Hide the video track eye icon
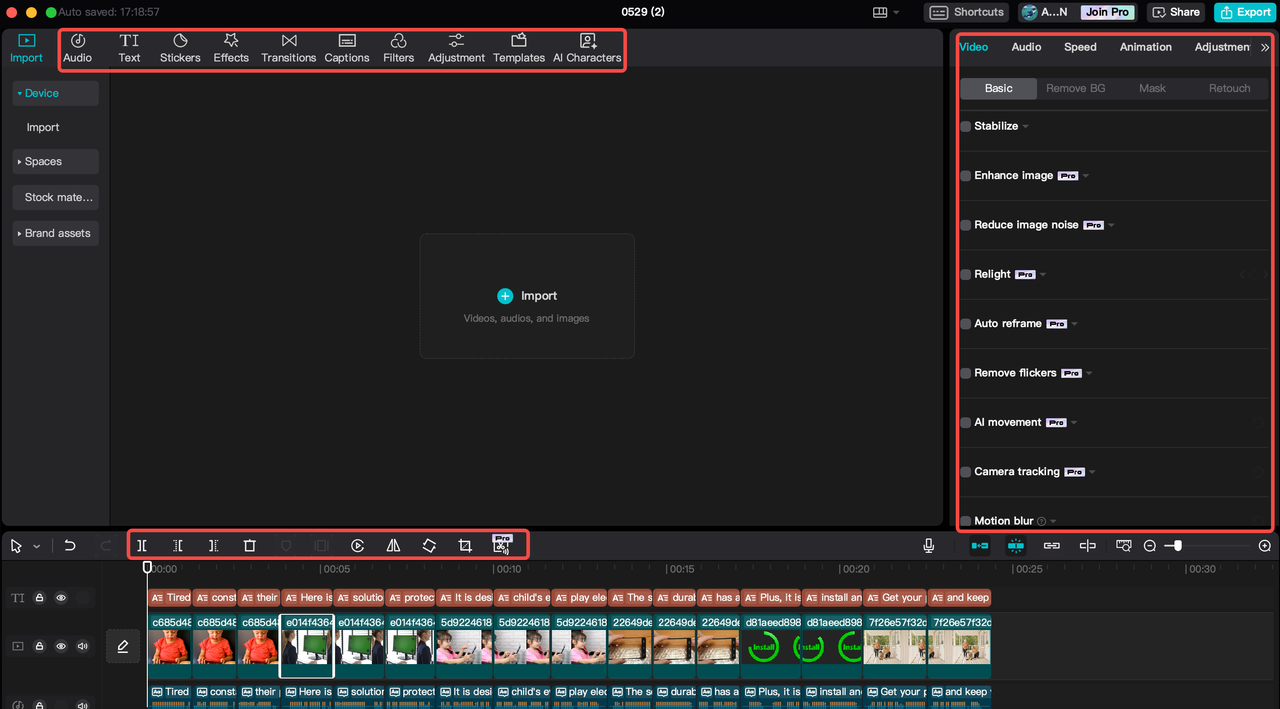The width and height of the screenshot is (1280, 709). [x=61, y=647]
